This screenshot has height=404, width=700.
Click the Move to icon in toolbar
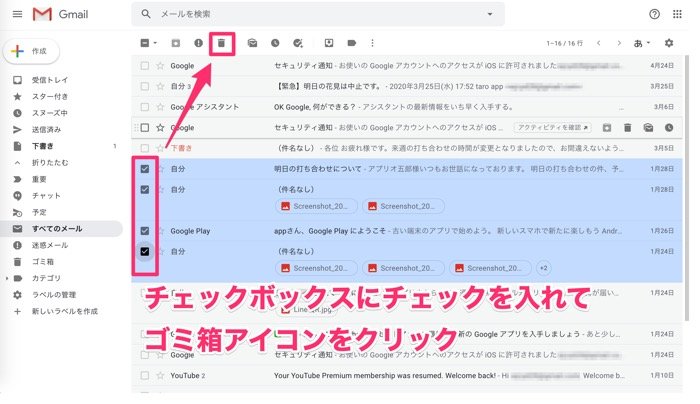point(329,43)
